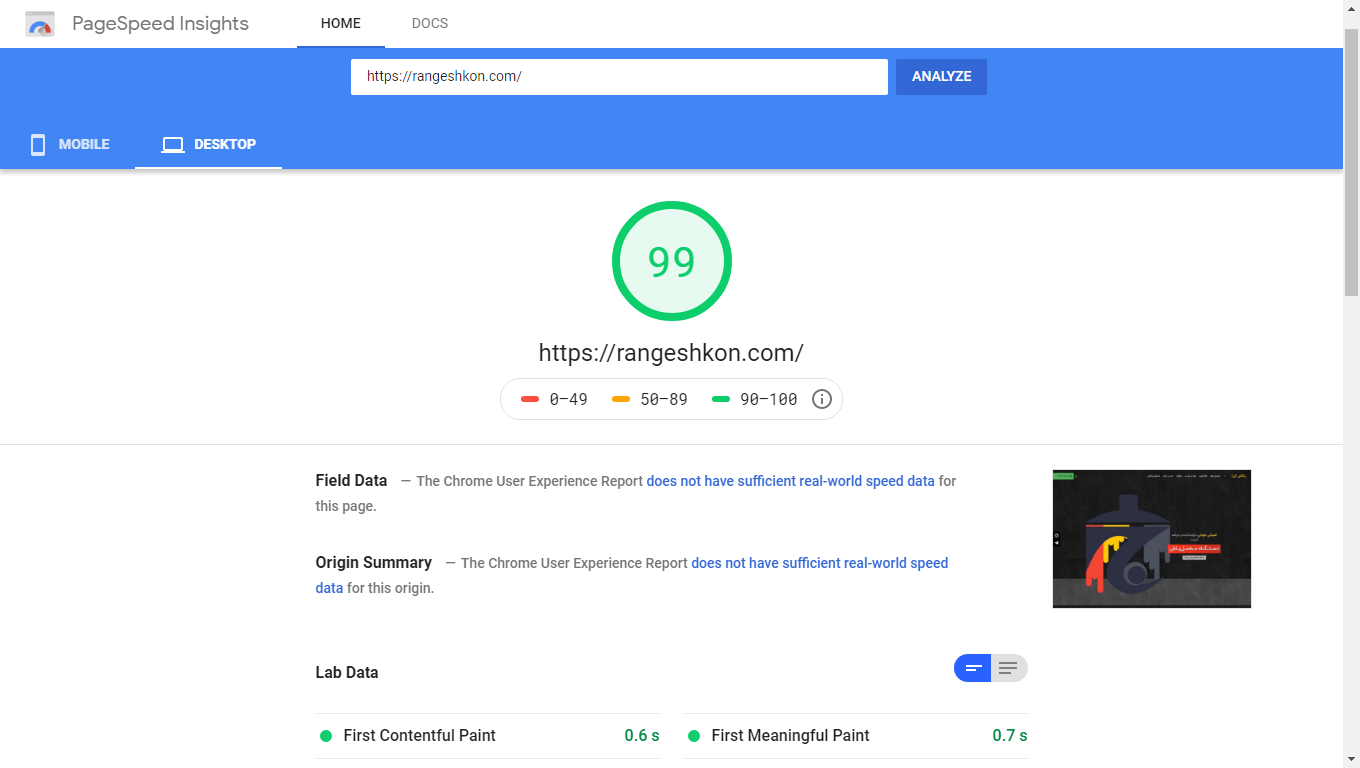This screenshot has height=768, width=1360.
Task: Click the scrollbar down arrow
Action: (1351, 759)
